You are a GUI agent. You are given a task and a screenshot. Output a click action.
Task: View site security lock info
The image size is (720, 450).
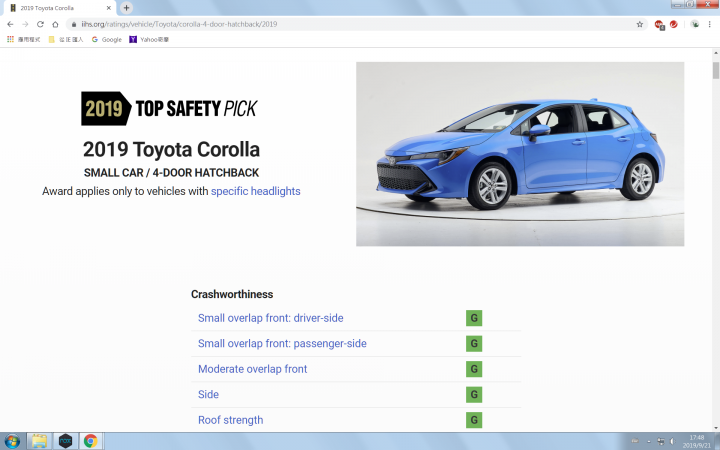point(73,24)
